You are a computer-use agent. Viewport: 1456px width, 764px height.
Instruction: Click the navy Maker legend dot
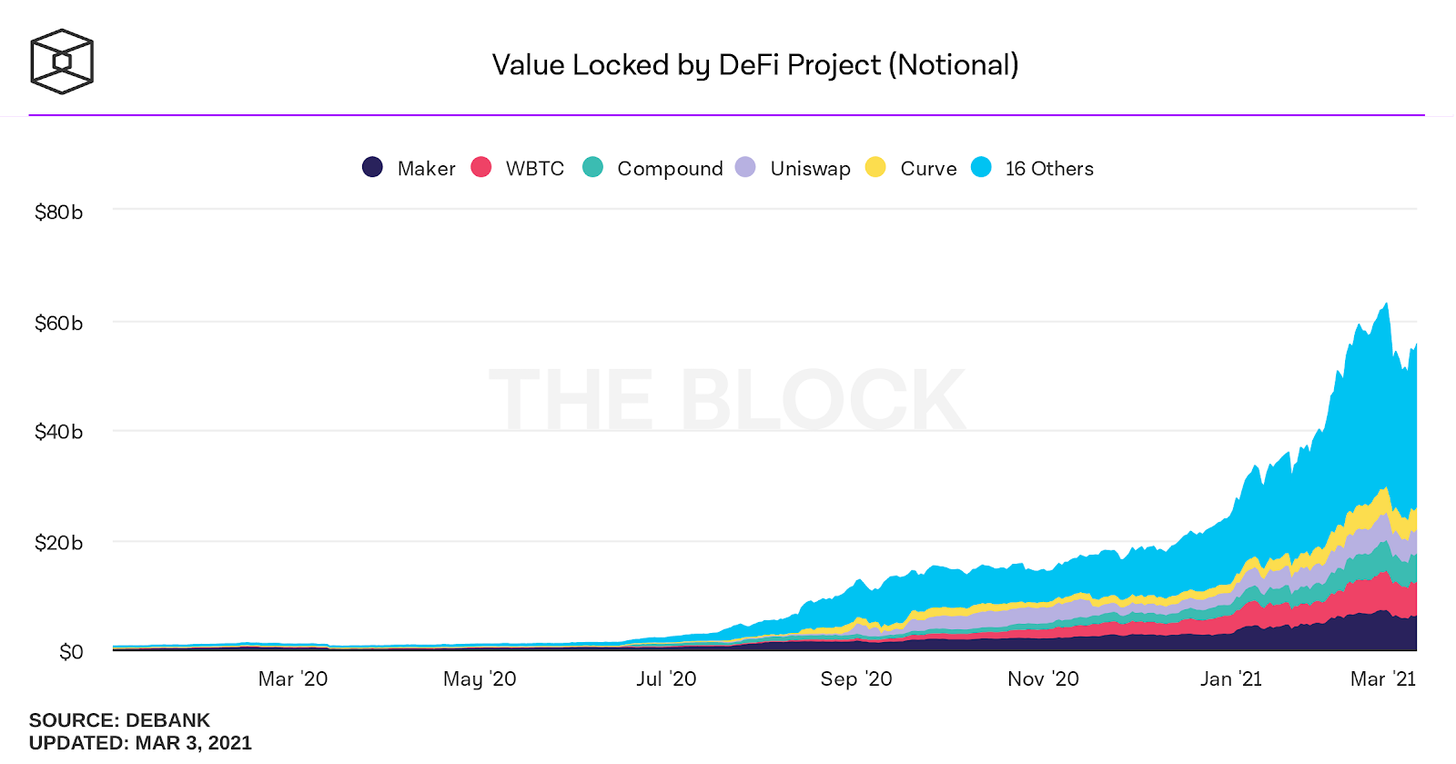click(372, 168)
